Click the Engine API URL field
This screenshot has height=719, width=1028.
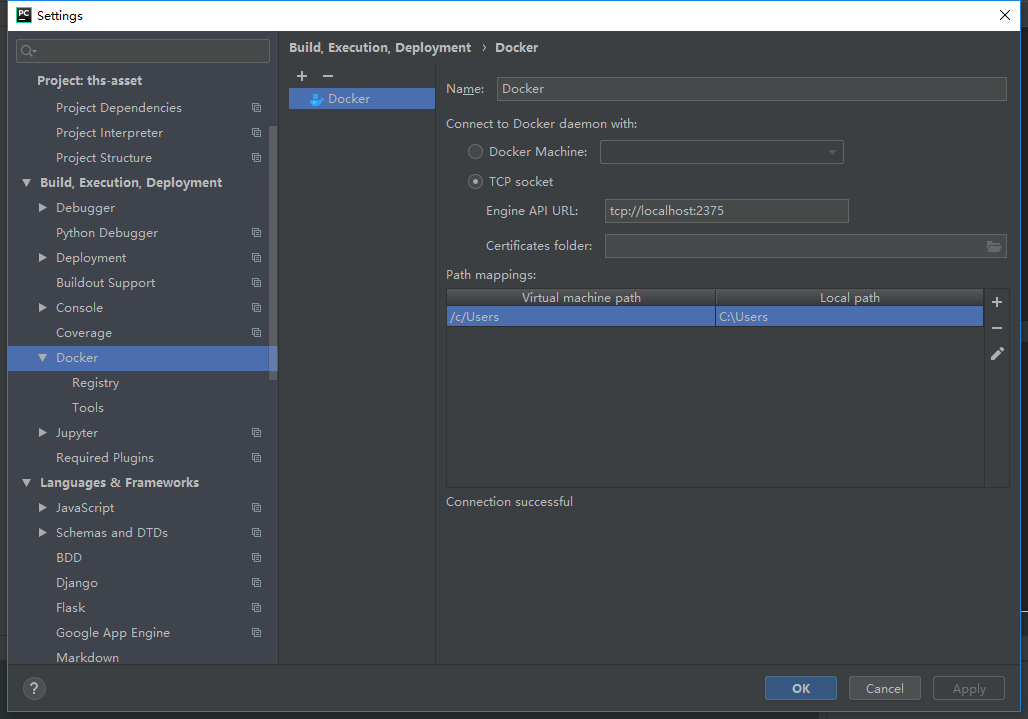tap(726, 211)
